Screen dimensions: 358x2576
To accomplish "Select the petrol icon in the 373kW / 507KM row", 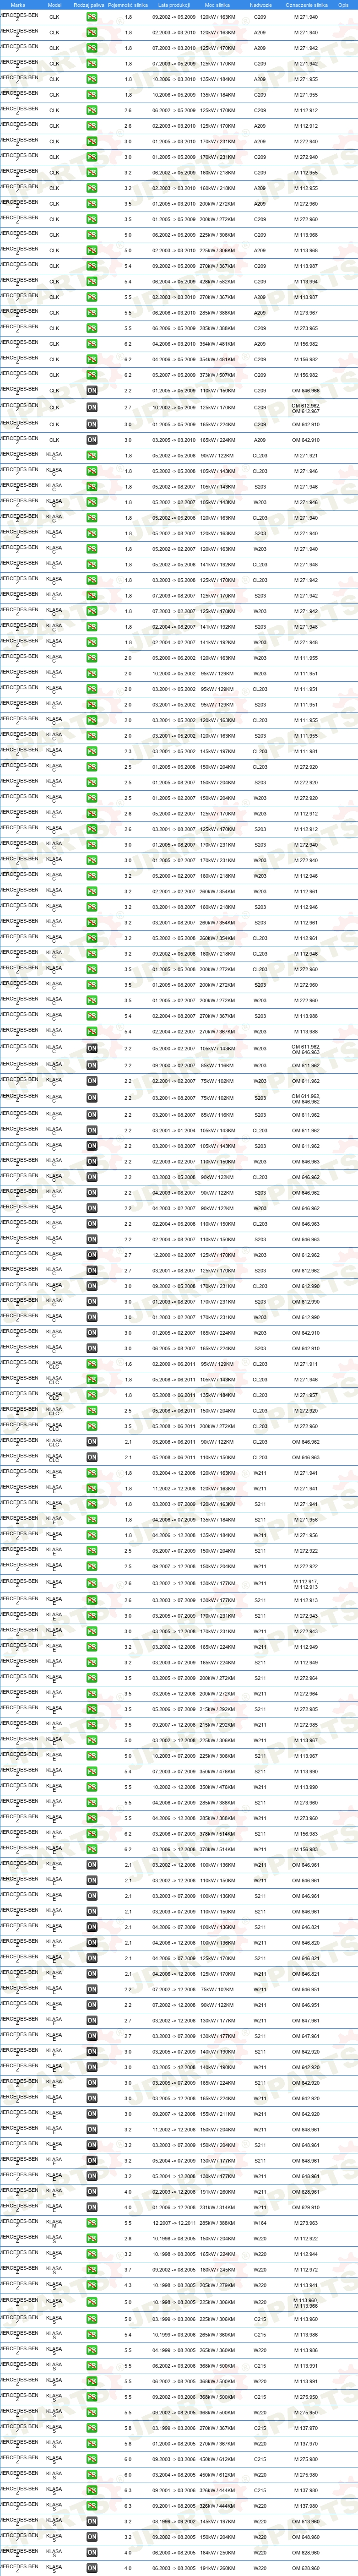I will 91,375.
